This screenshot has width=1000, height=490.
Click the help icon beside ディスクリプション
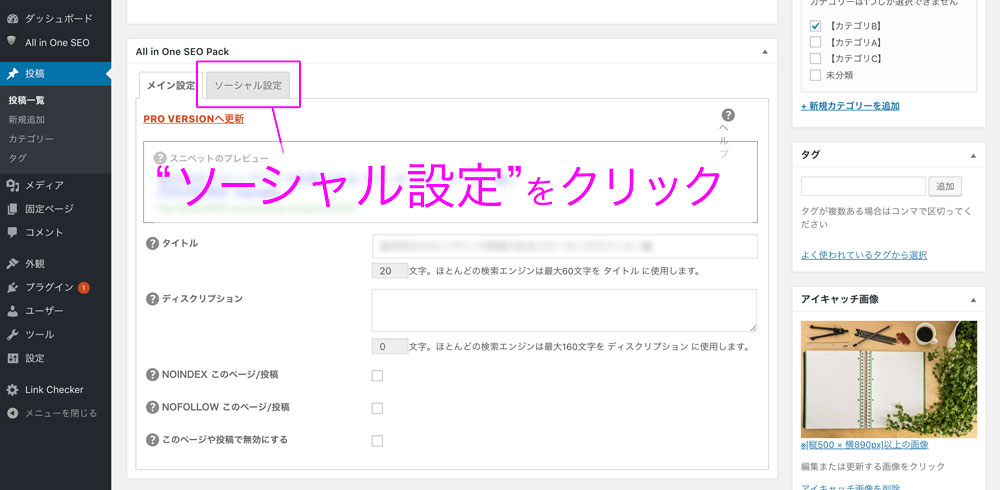point(152,299)
